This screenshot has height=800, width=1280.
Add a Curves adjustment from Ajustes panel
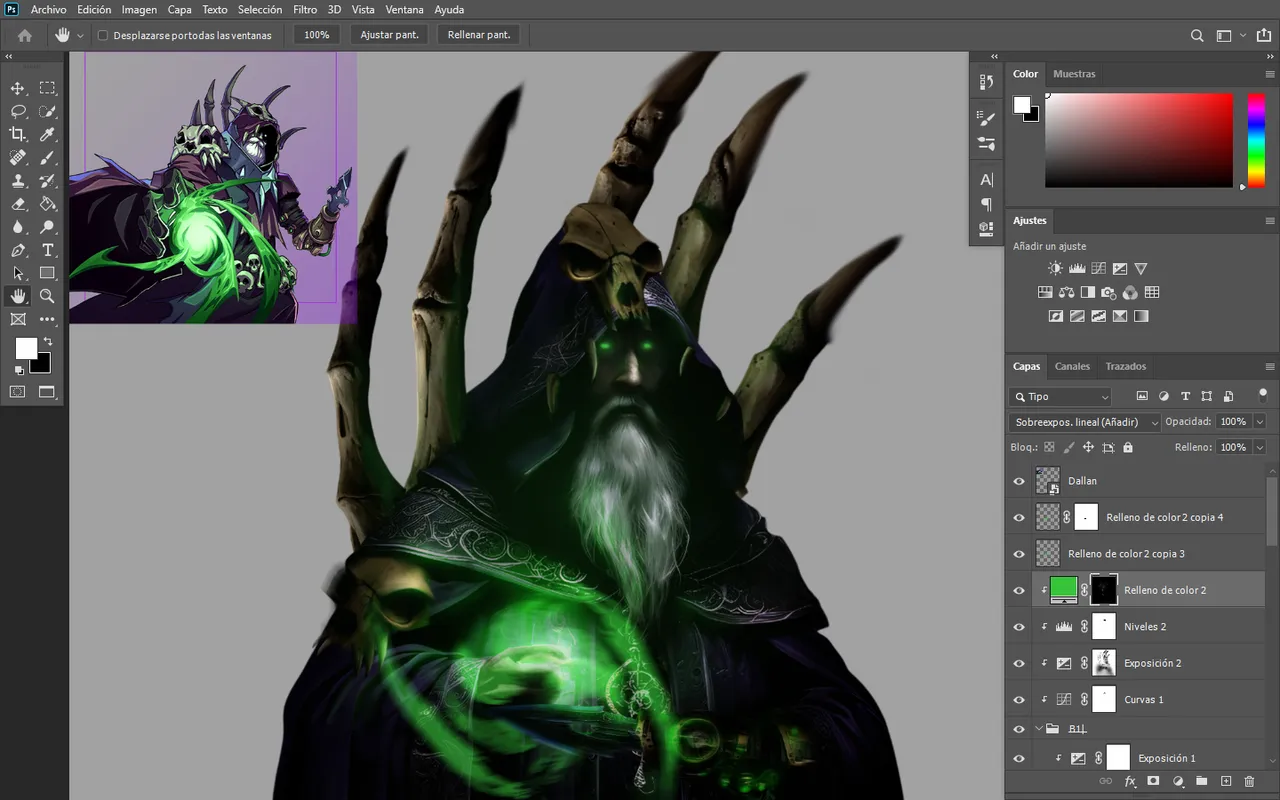coord(1098,268)
